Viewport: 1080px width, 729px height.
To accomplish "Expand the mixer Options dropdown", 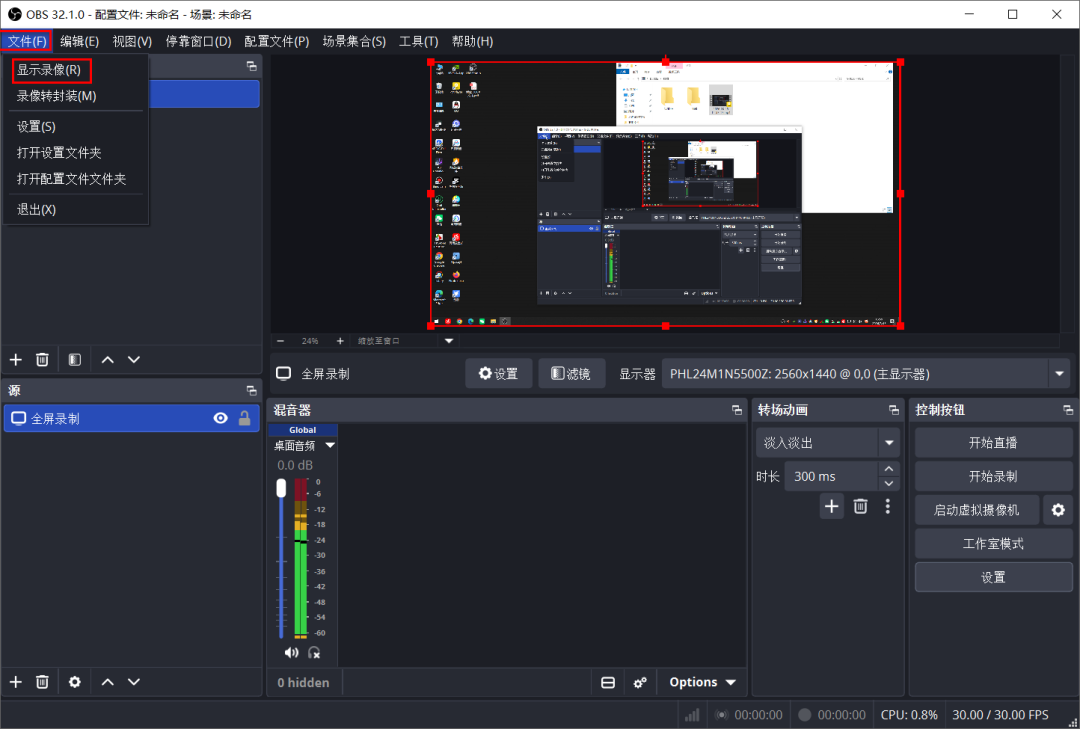I will click(x=702, y=682).
